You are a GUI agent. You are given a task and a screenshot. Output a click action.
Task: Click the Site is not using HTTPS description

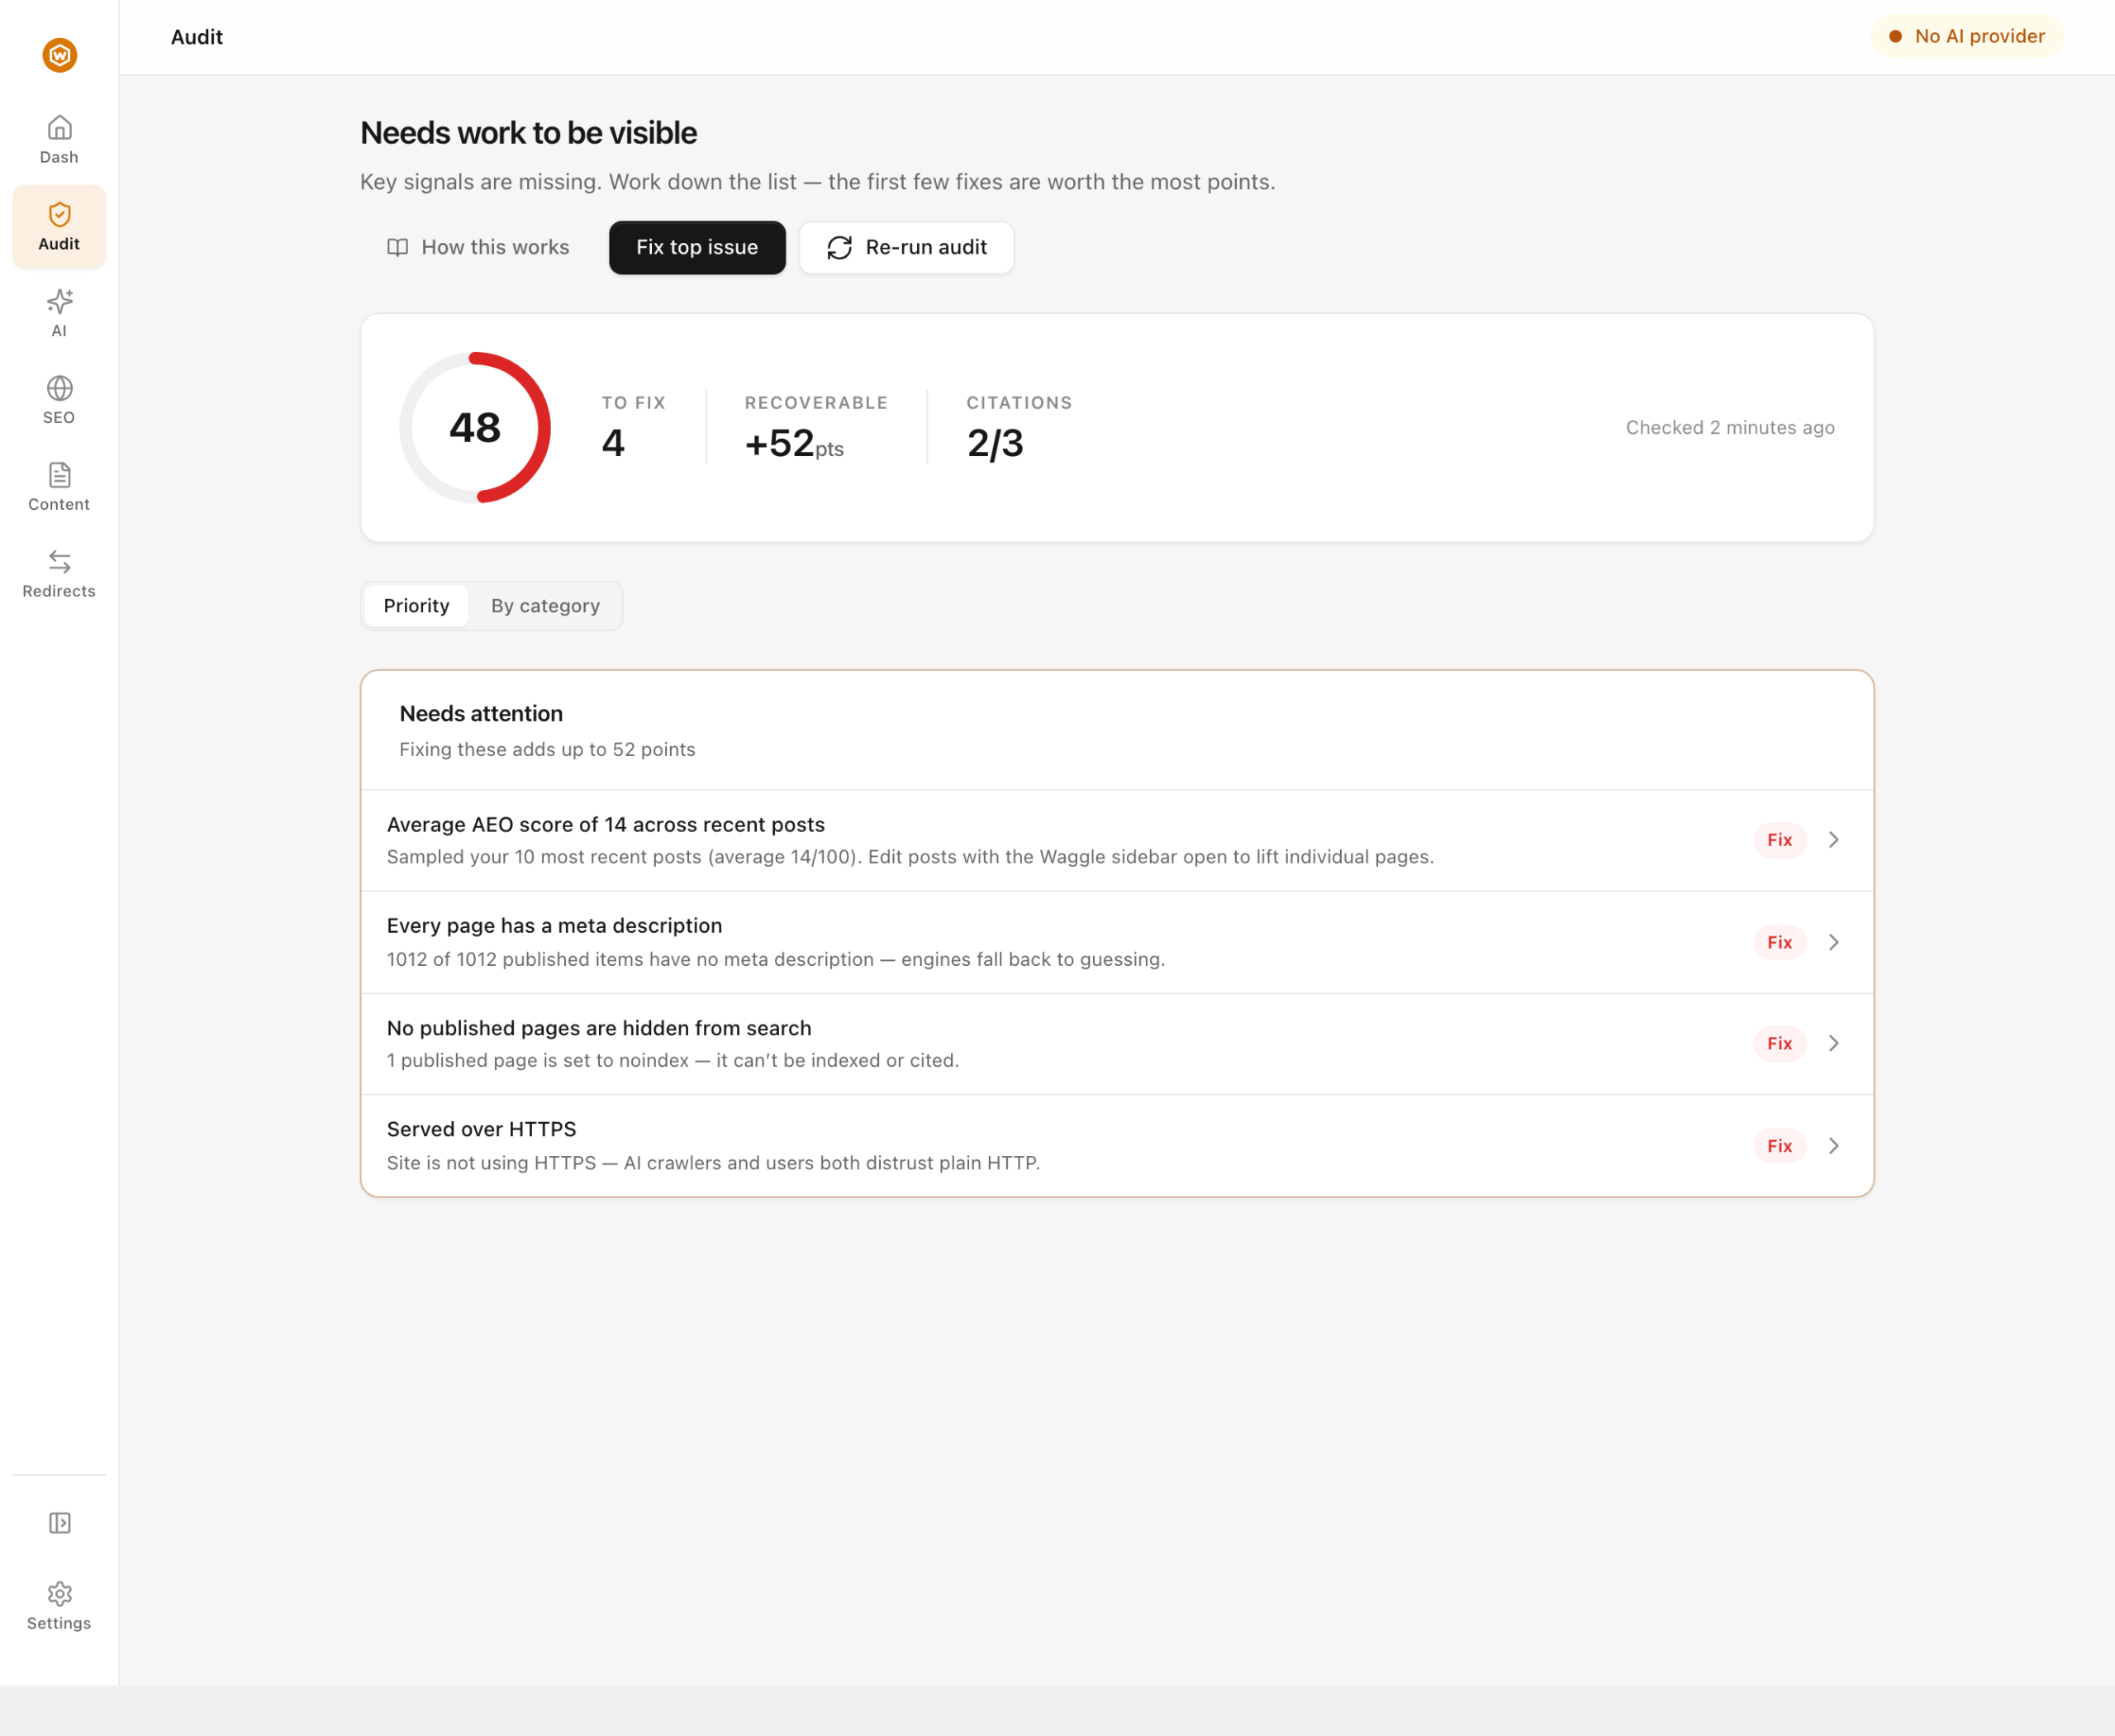coord(713,1163)
